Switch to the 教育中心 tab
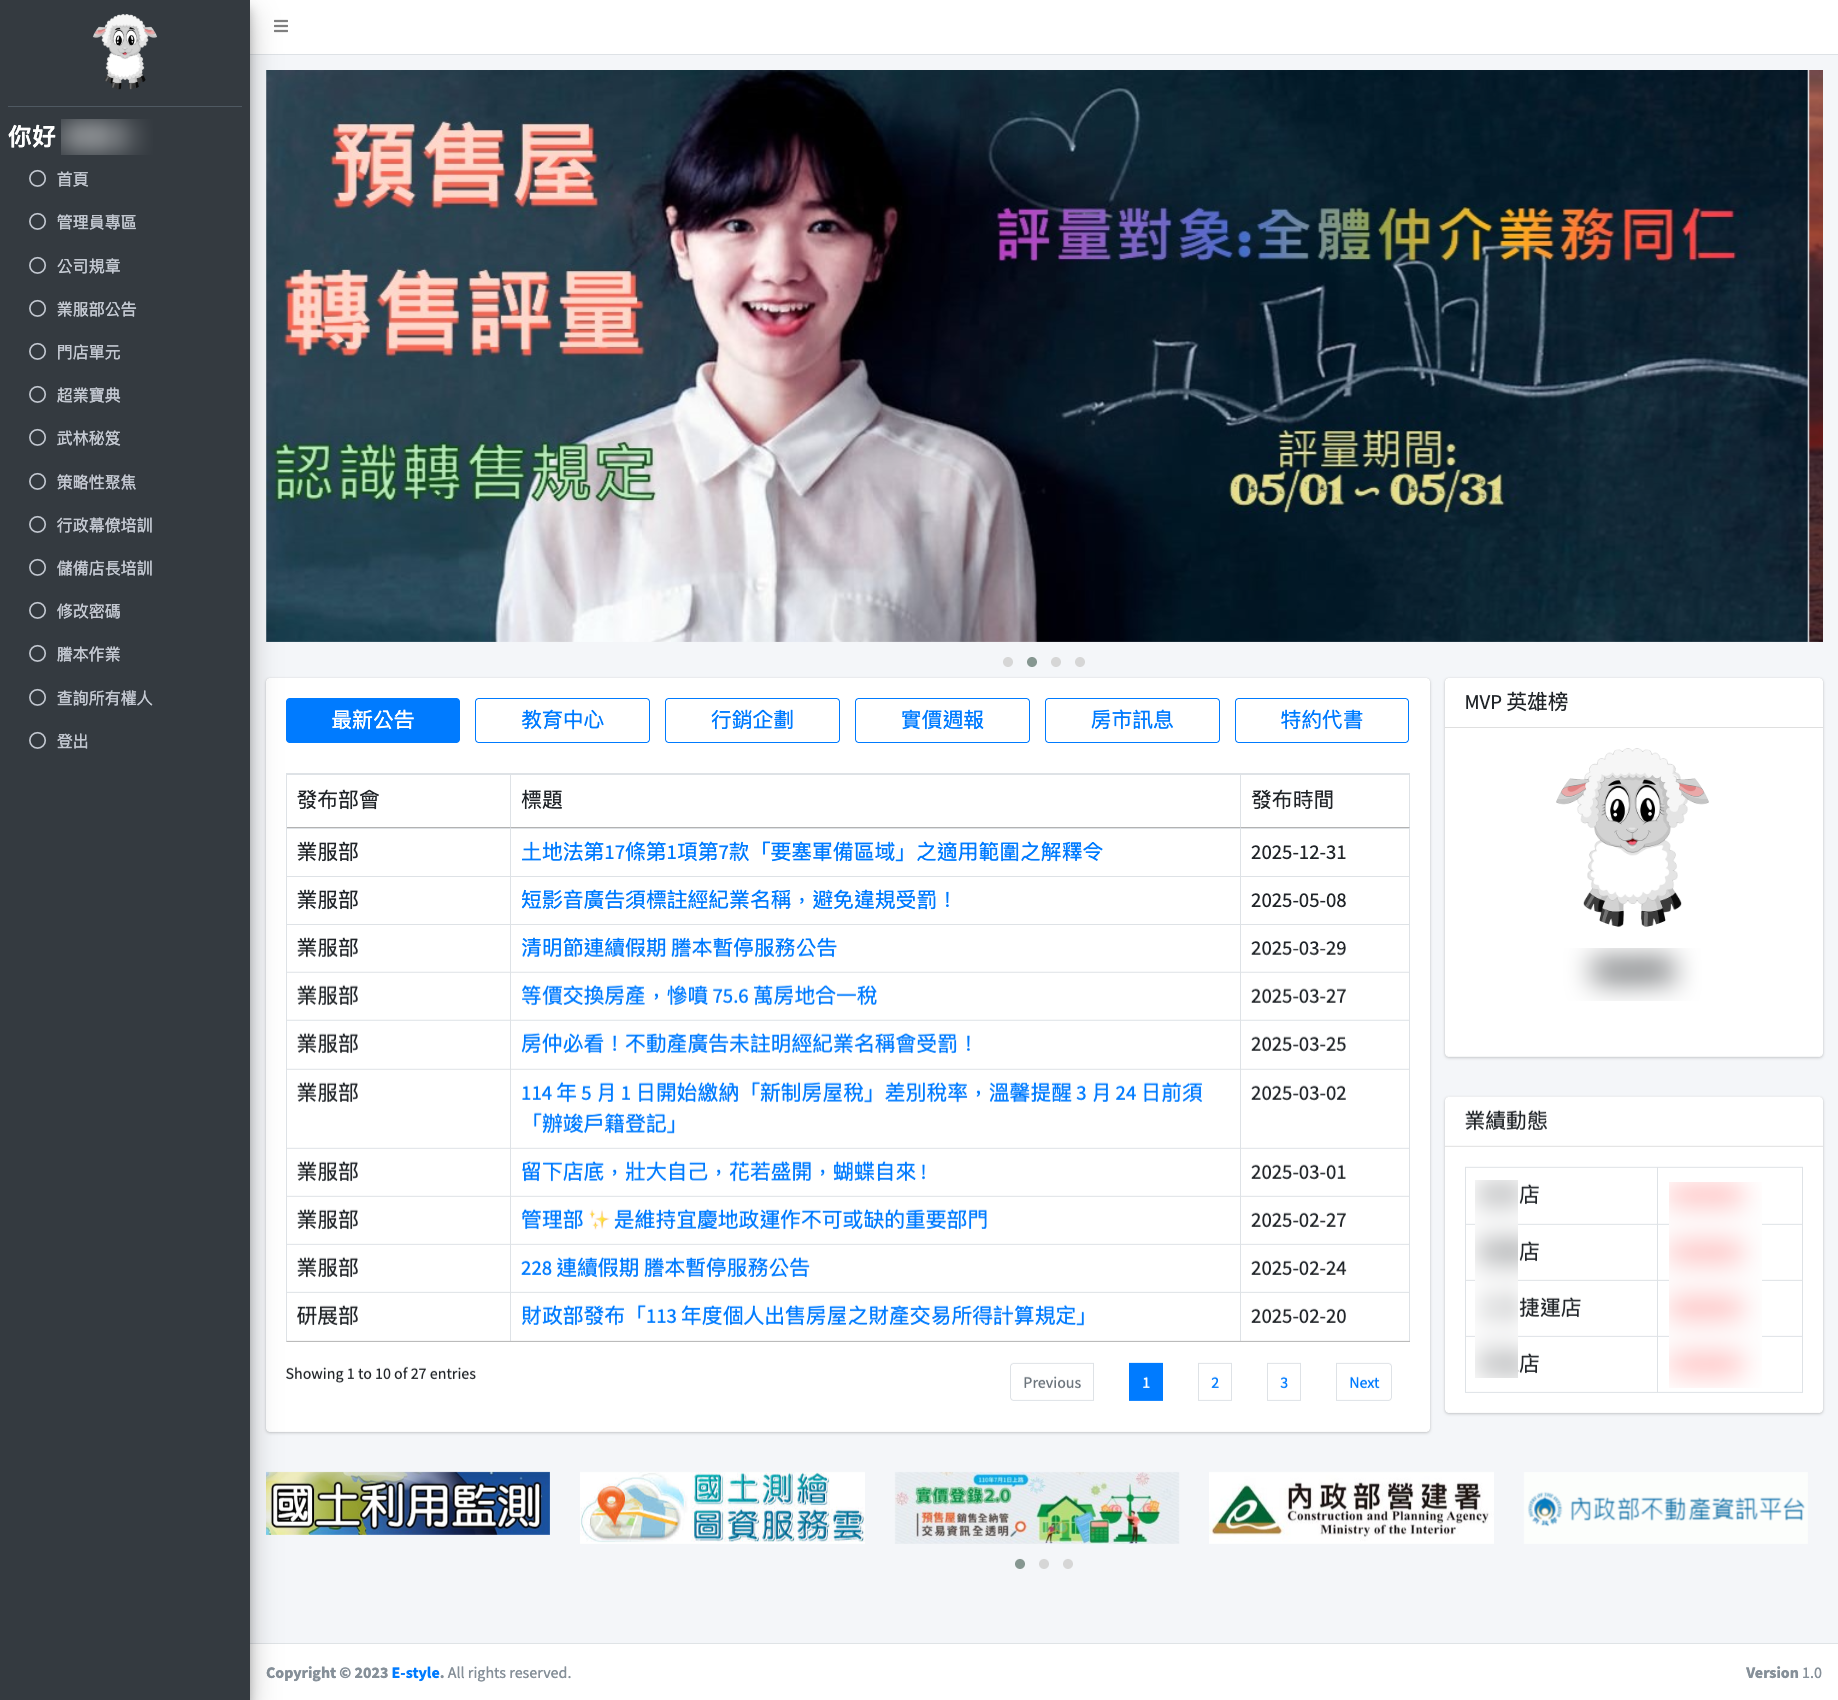1838x1700 pixels. point(562,720)
